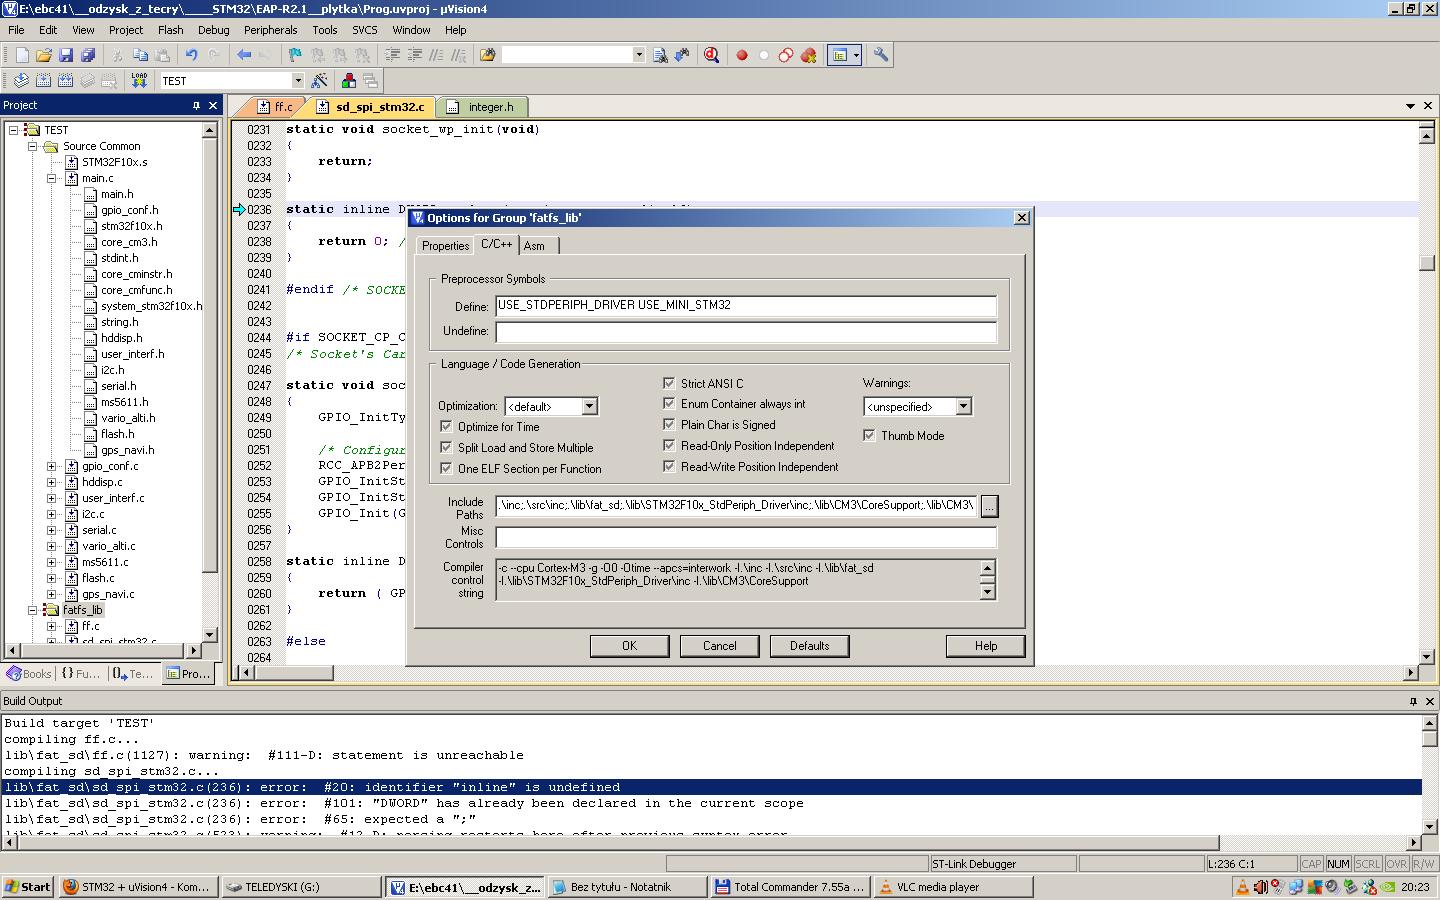Viewport: 1440px width, 900px height.
Task: Toggle One ELF Section per Function checkbox
Action: click(446, 468)
